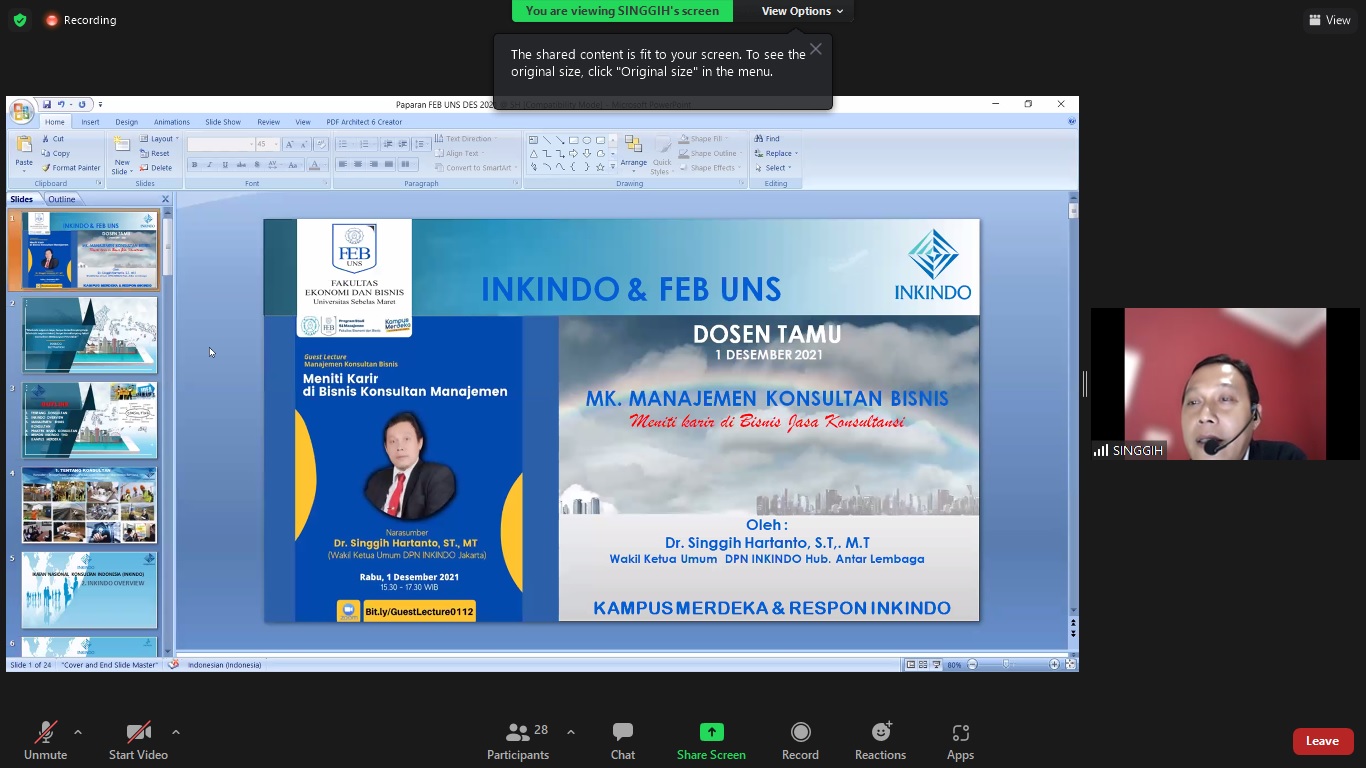Image resolution: width=1366 pixels, height=768 pixels.
Task: Switch to the Design ribbon tab
Action: click(126, 122)
